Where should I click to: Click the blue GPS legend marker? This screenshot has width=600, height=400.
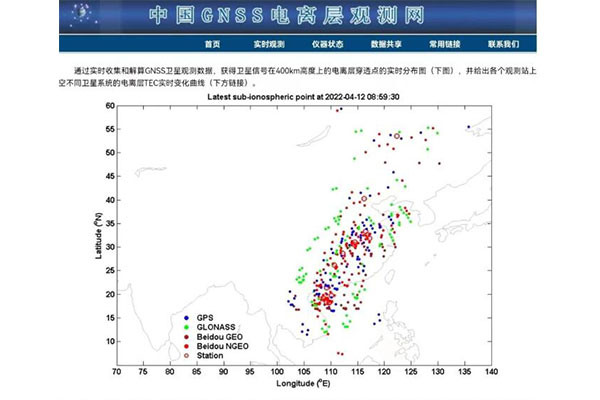click(x=186, y=317)
